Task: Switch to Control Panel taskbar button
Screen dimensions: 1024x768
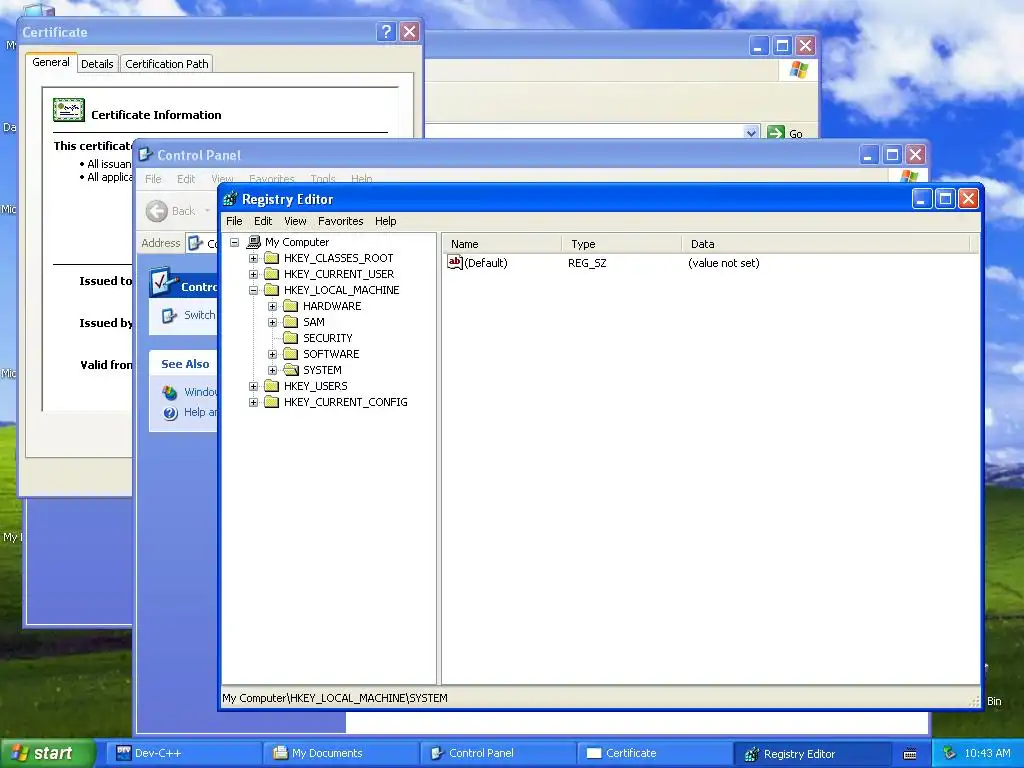Action: click(x=498, y=753)
